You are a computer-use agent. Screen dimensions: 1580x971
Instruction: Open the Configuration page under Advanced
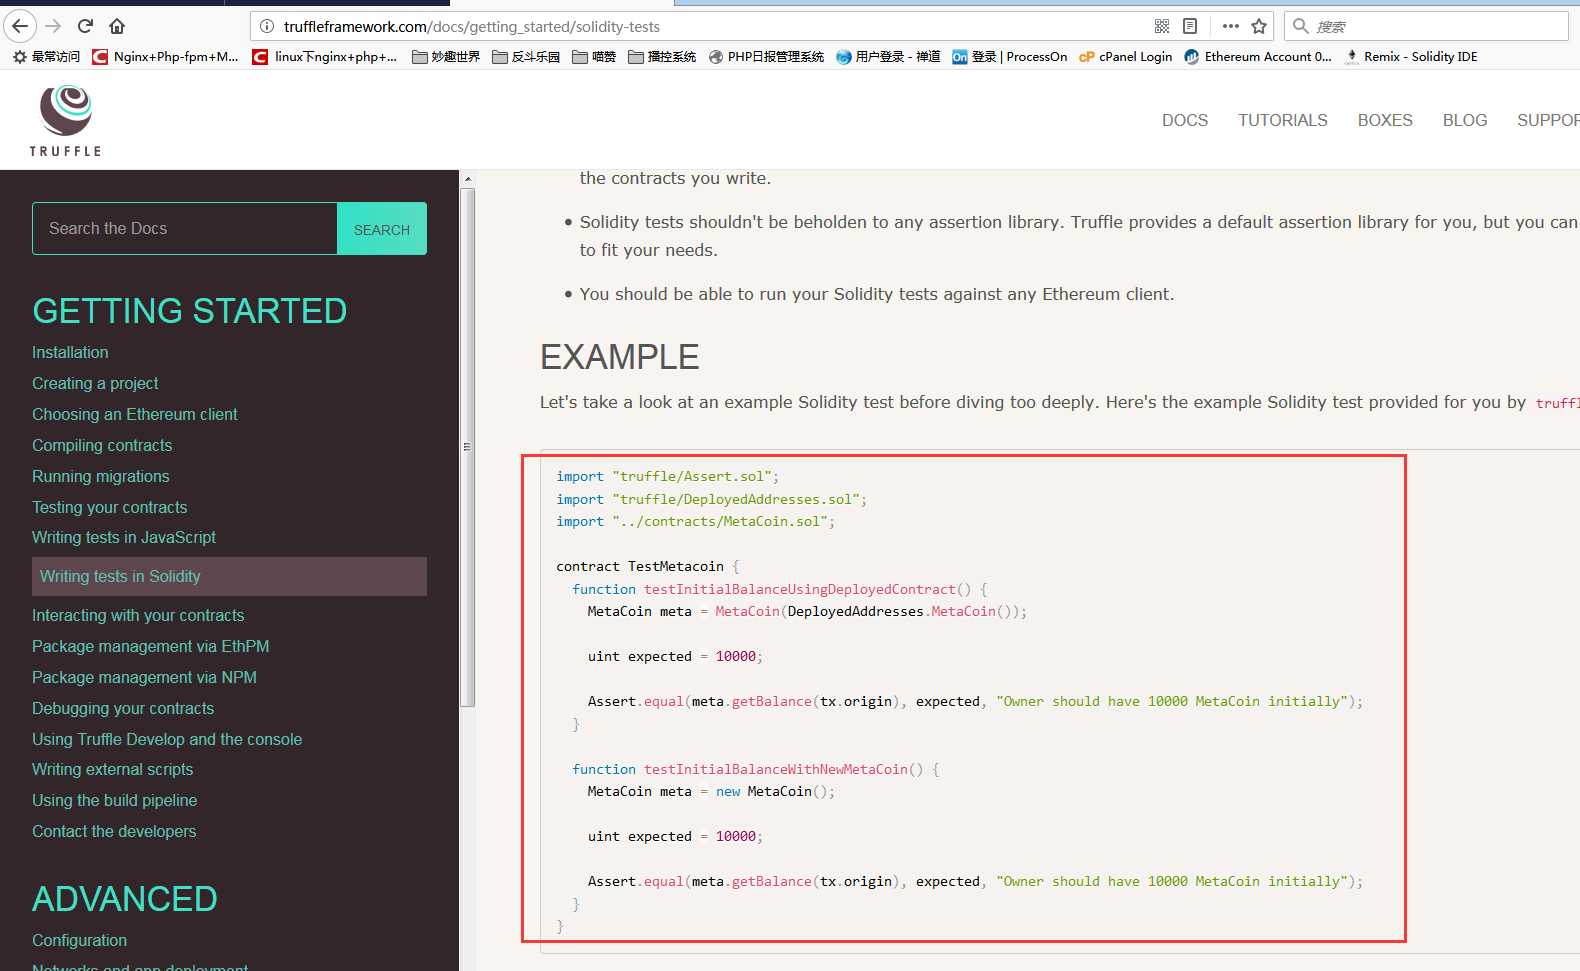point(79,940)
